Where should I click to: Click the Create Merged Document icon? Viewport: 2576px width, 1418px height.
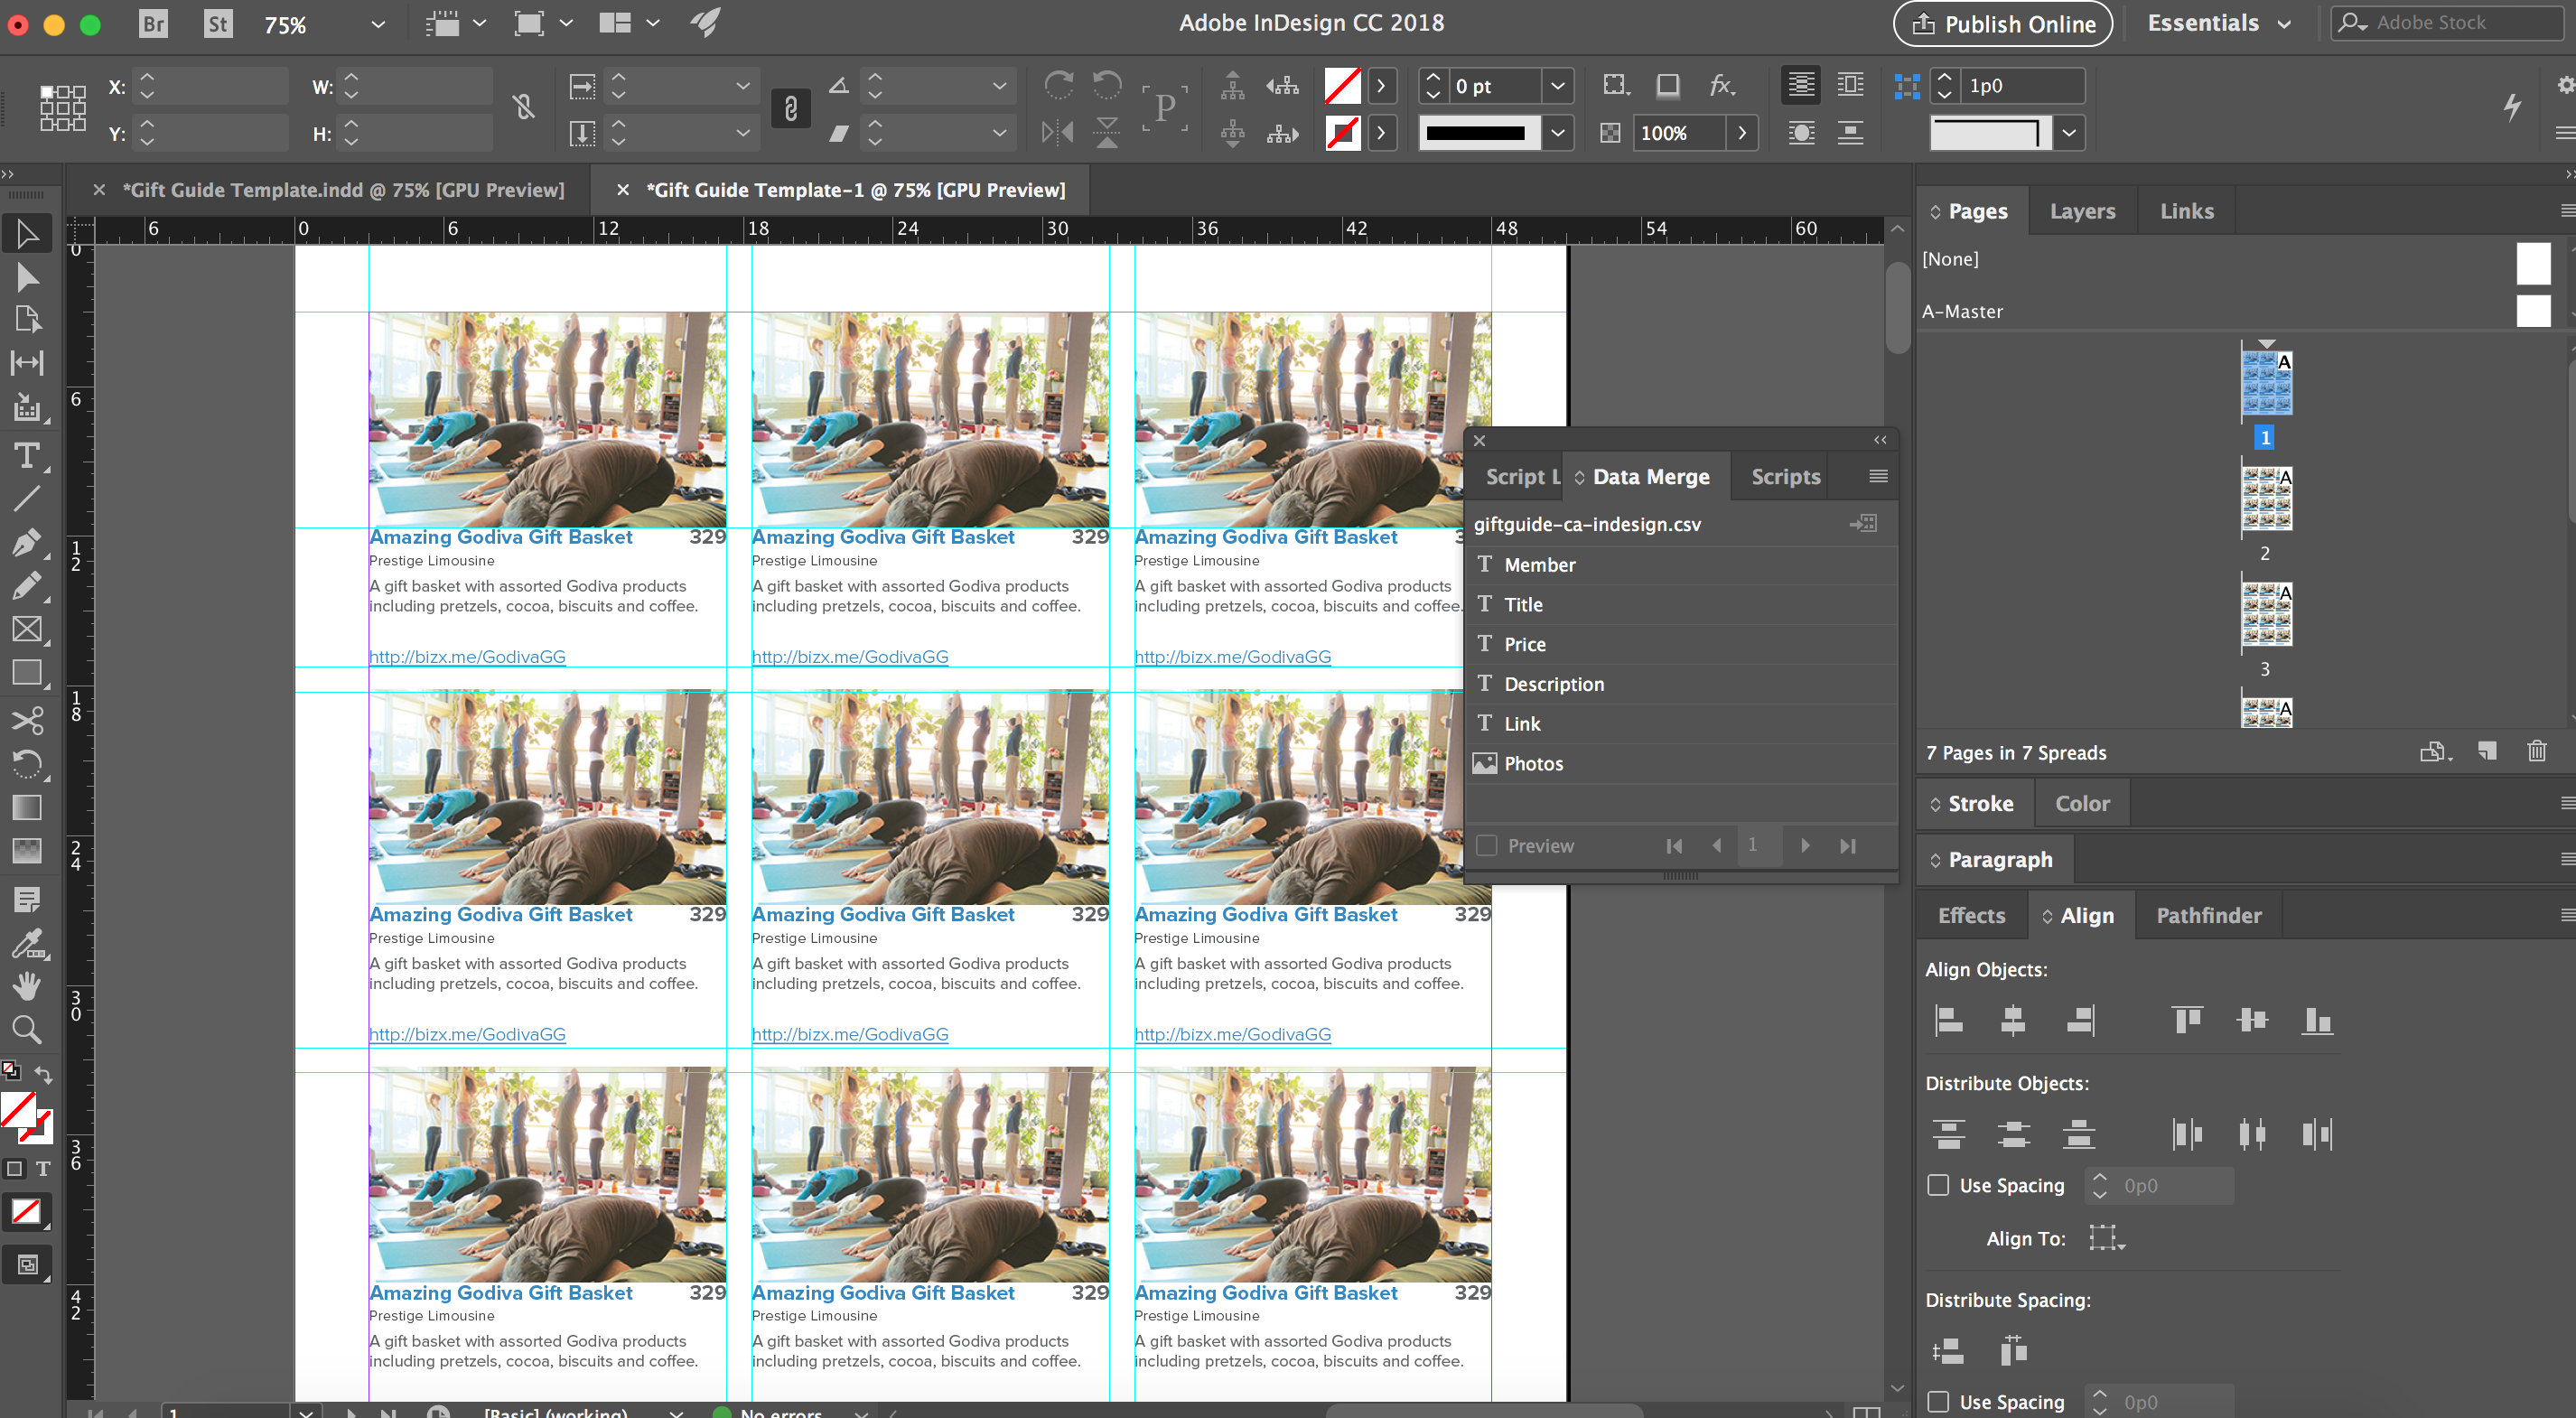(x=1863, y=523)
